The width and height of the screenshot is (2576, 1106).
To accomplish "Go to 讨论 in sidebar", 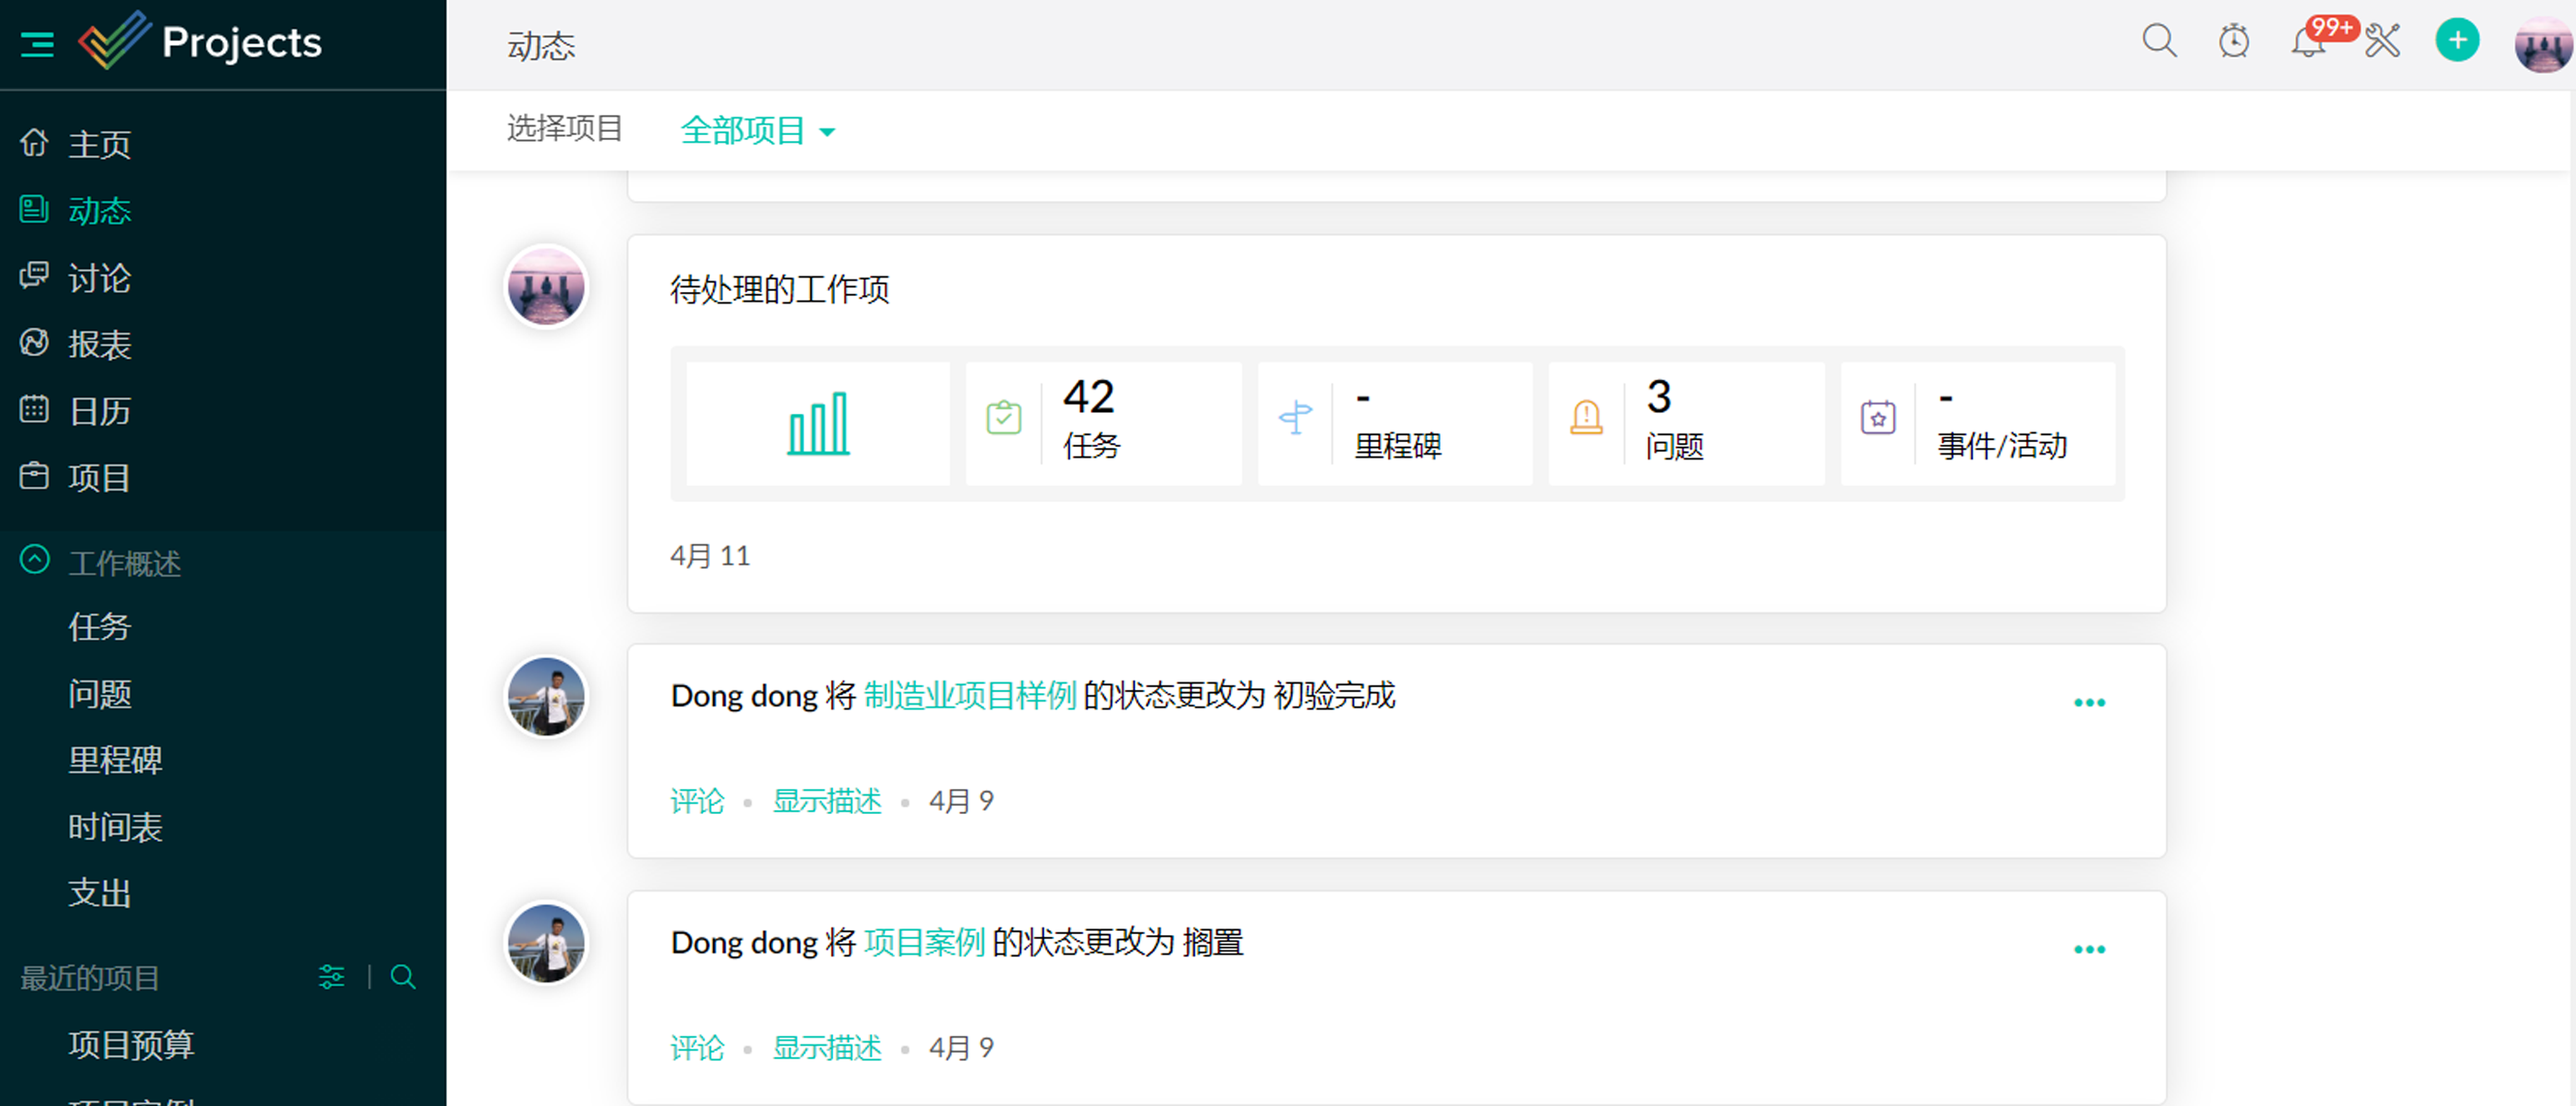I will [98, 278].
